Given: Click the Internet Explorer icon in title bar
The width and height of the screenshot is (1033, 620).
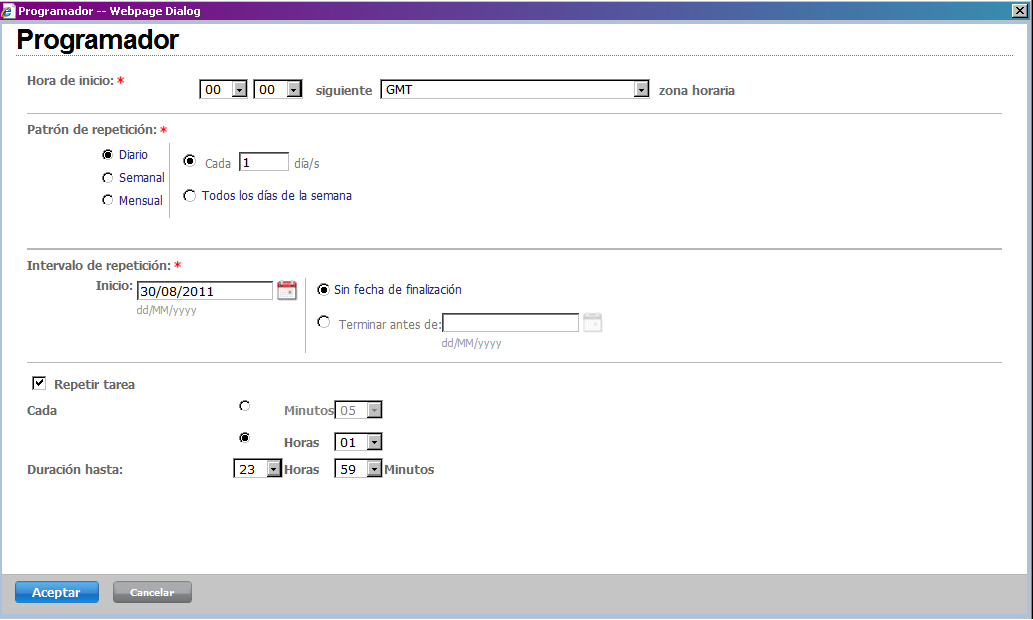Looking at the screenshot, I should (8, 11).
